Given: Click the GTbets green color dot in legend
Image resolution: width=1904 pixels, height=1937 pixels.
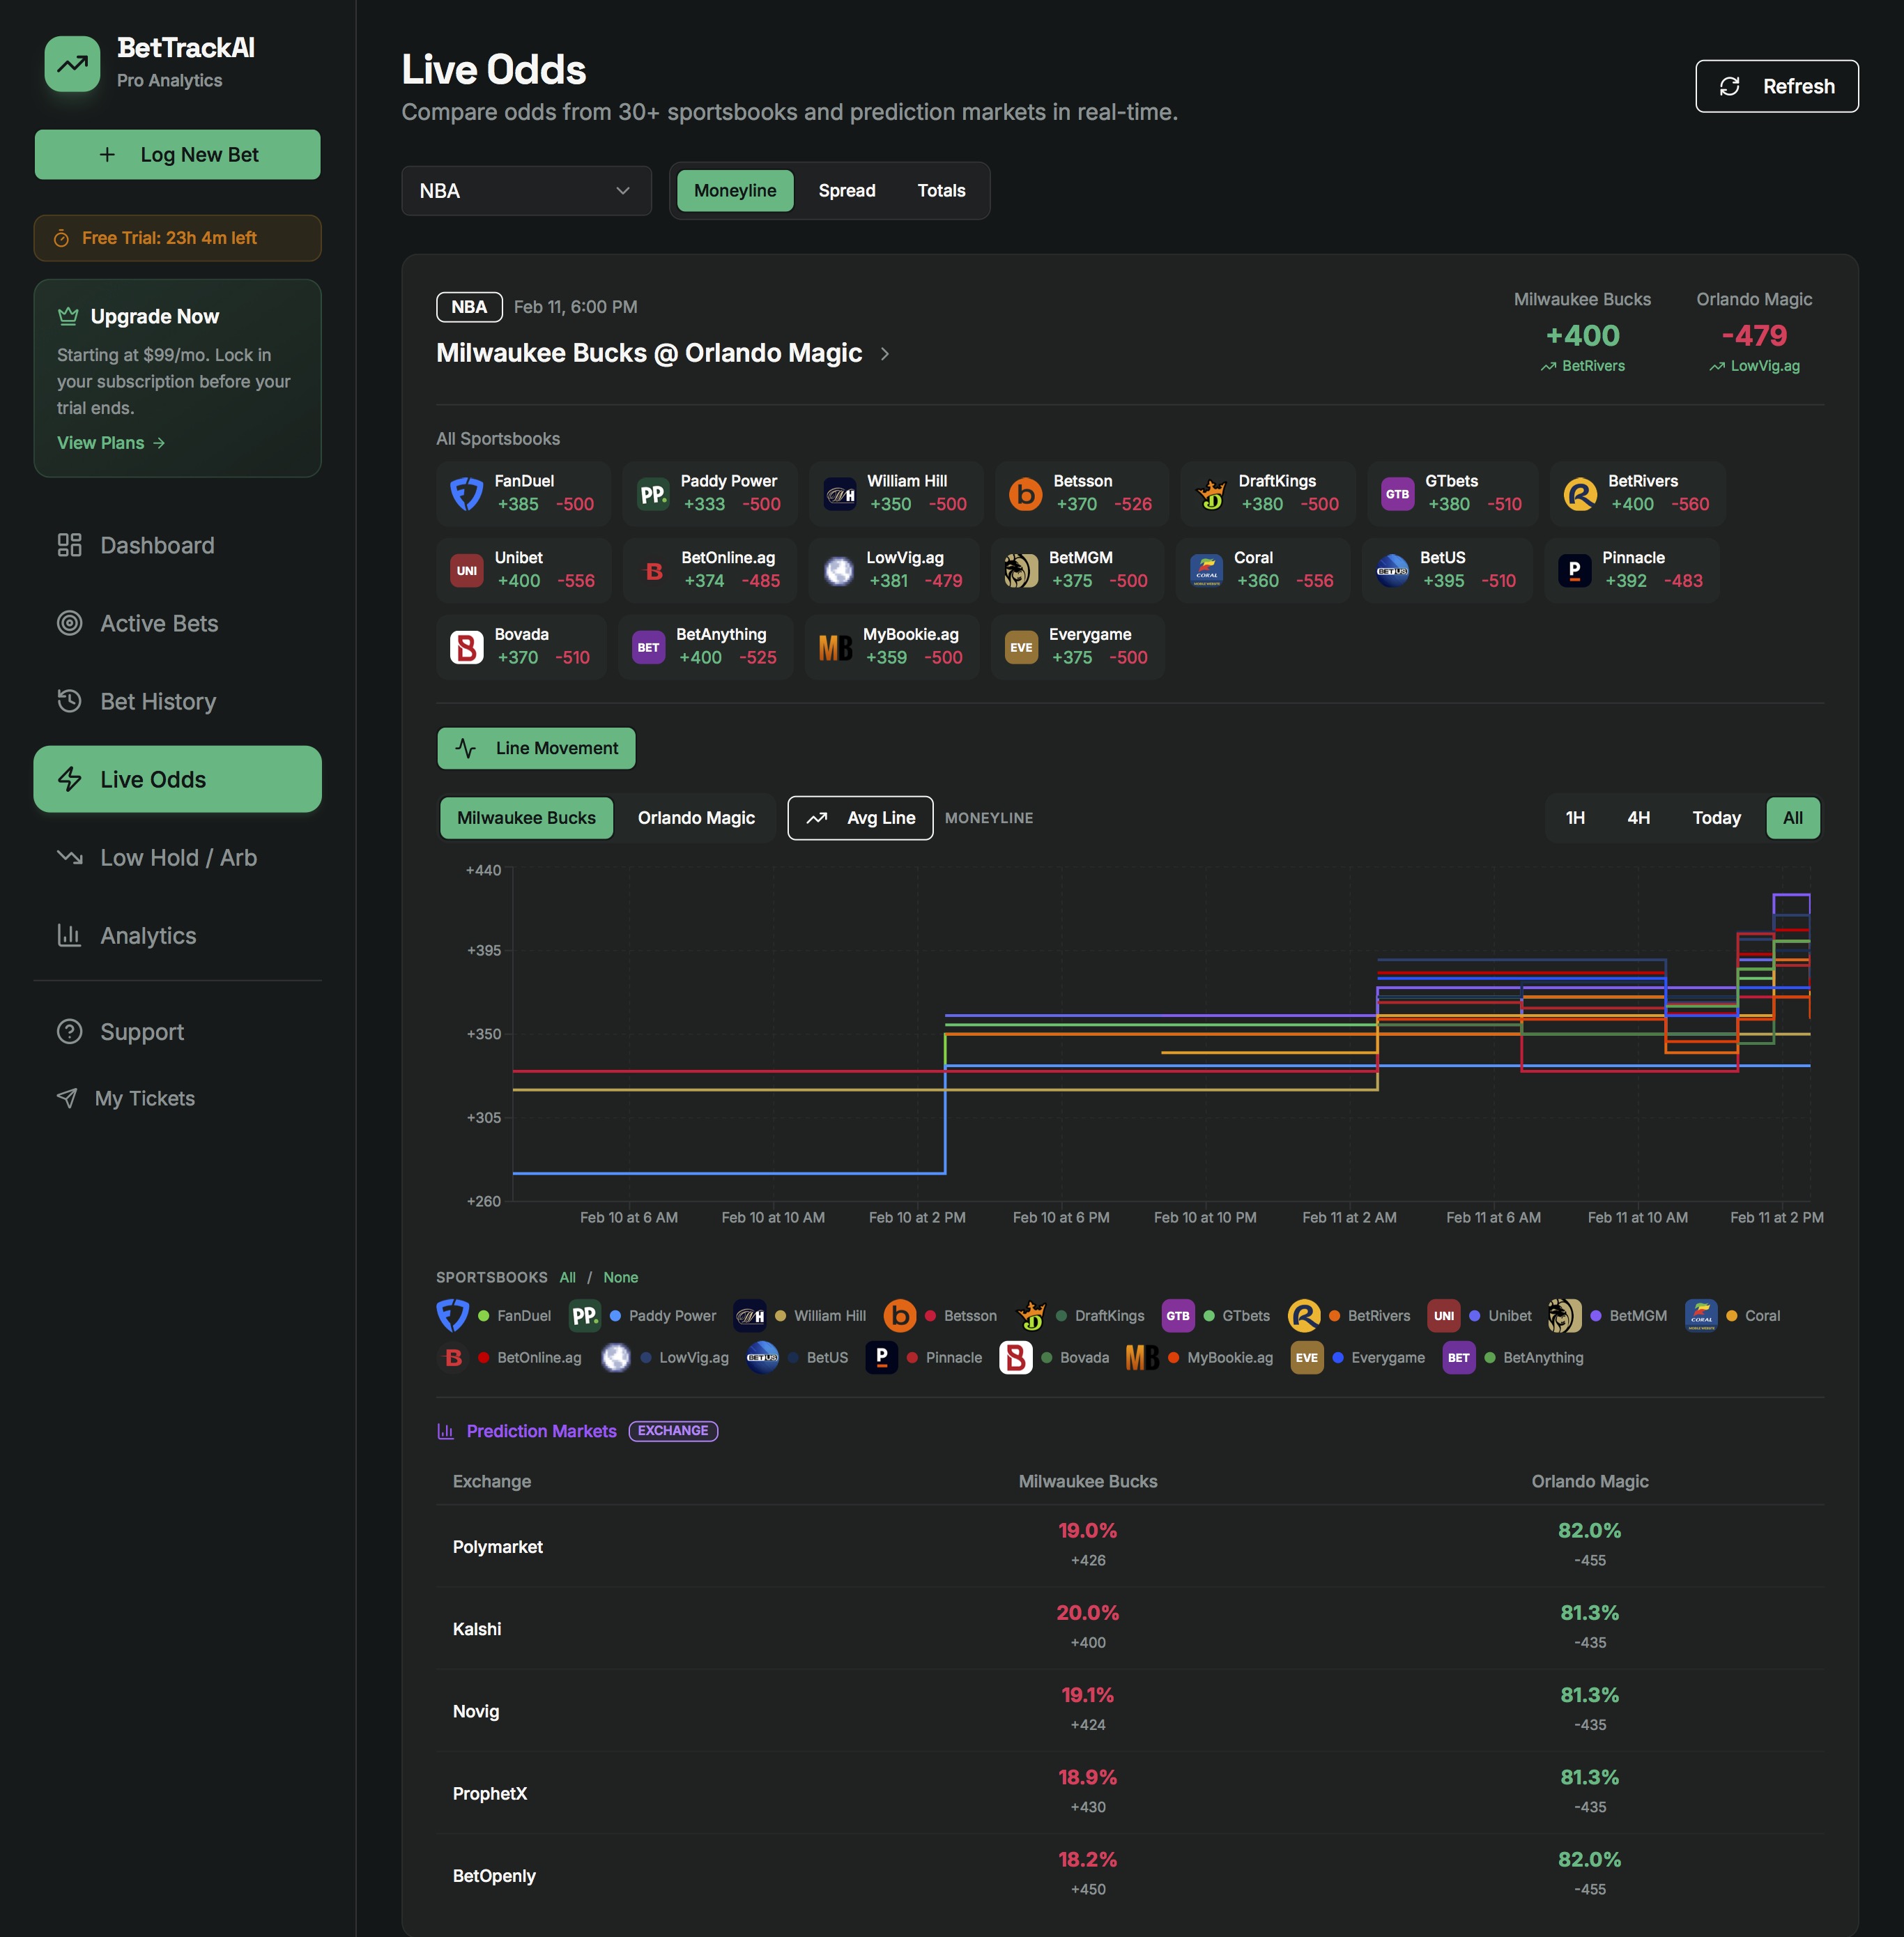Looking at the screenshot, I should [1209, 1316].
